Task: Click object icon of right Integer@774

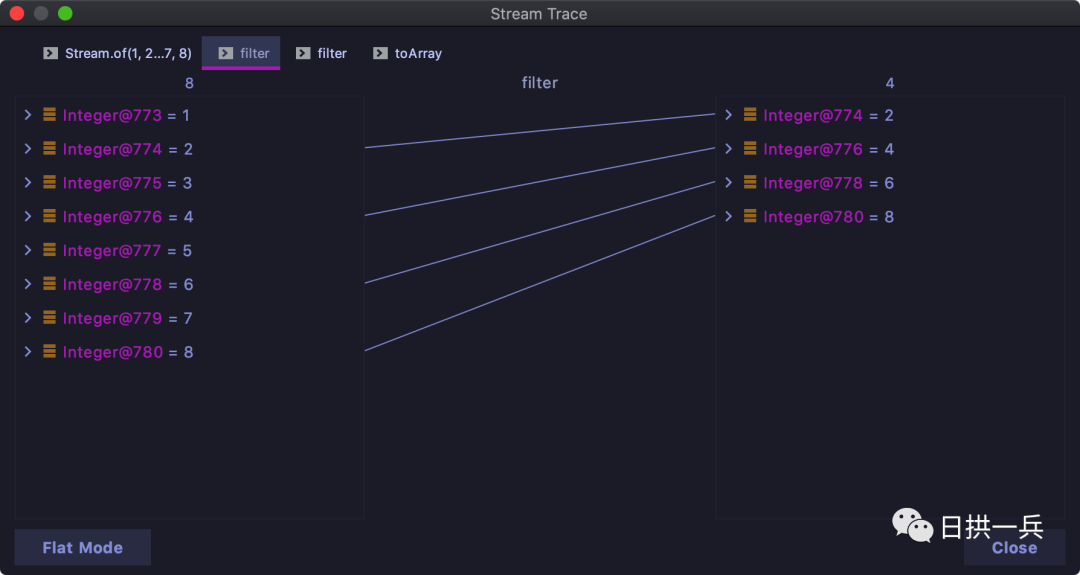Action: [750, 114]
